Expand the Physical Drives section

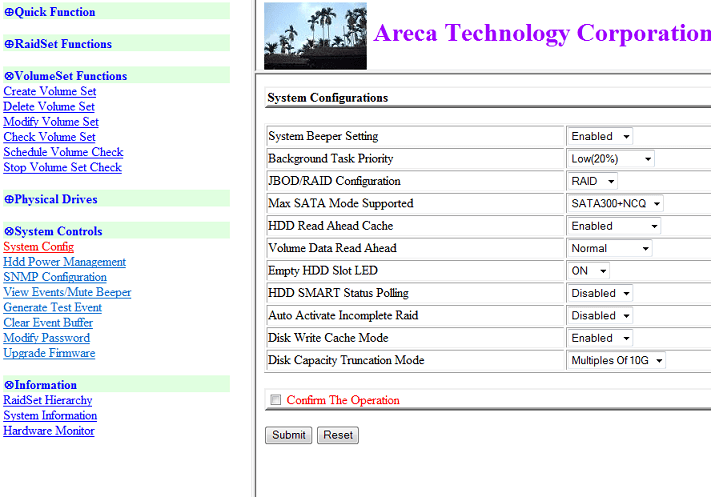pos(51,199)
